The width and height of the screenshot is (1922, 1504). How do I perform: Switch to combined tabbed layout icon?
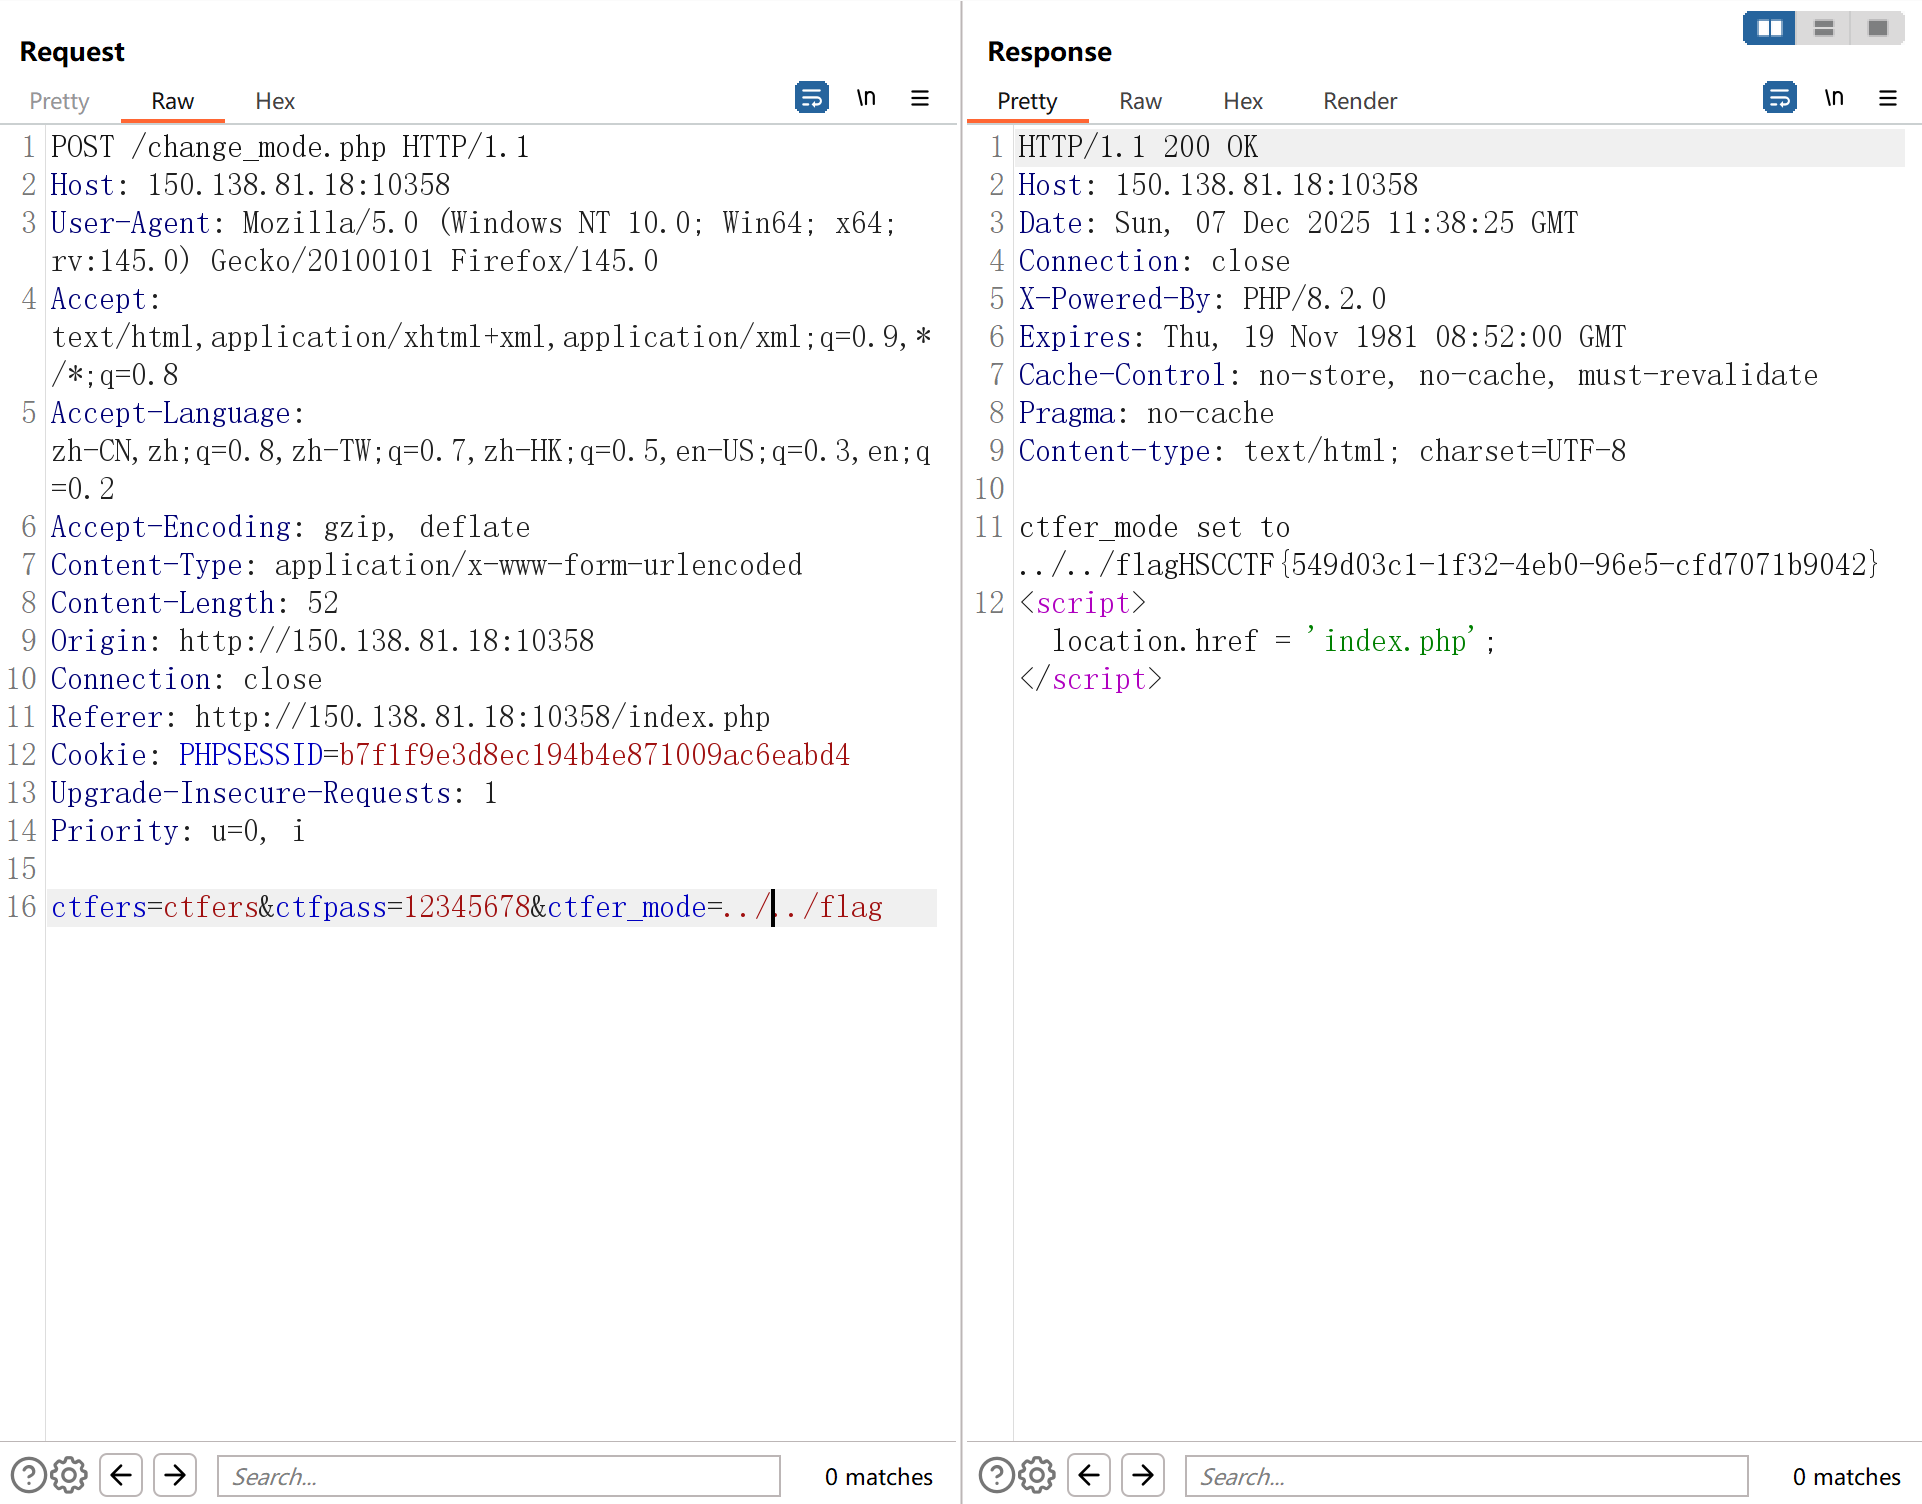click(1878, 28)
